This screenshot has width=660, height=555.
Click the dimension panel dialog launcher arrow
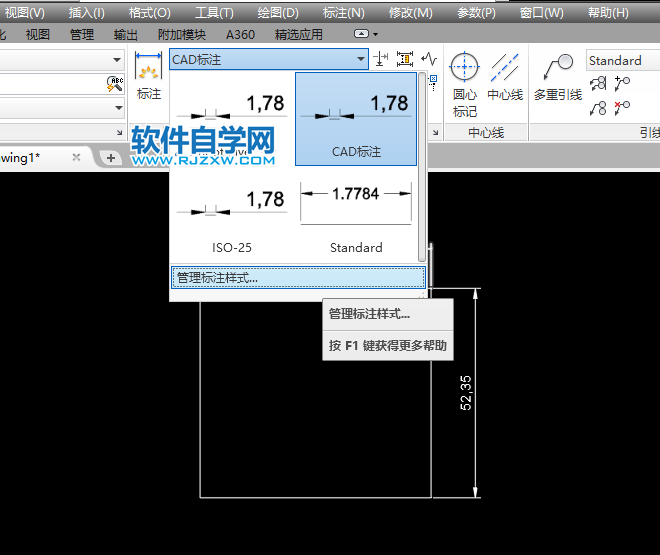(x=436, y=133)
